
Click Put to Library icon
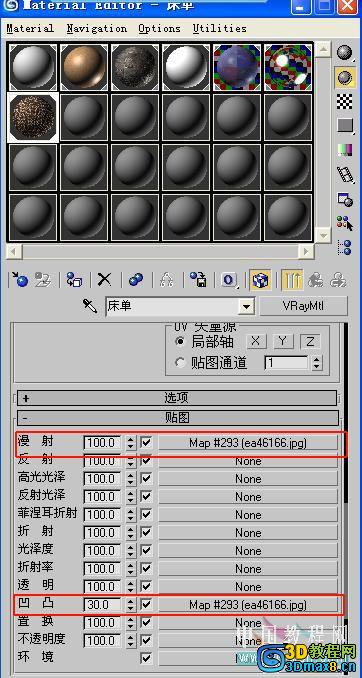[199, 280]
